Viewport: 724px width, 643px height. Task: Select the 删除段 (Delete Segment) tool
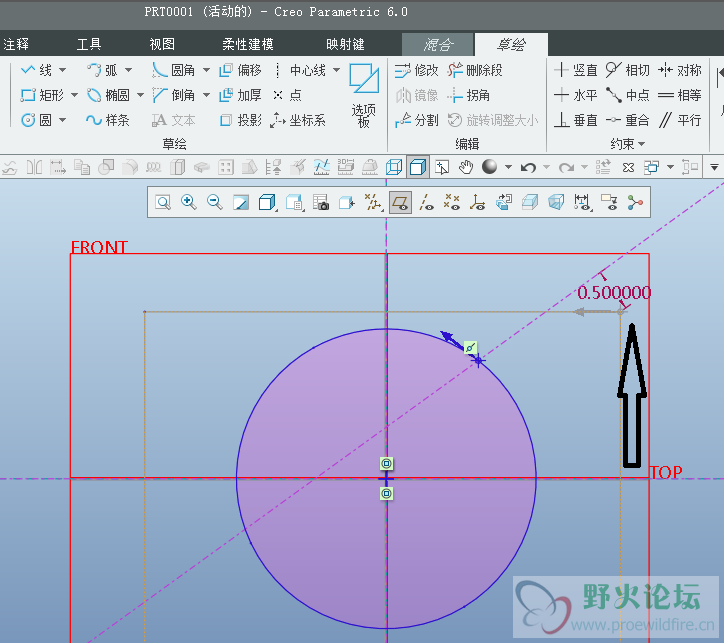[475, 70]
